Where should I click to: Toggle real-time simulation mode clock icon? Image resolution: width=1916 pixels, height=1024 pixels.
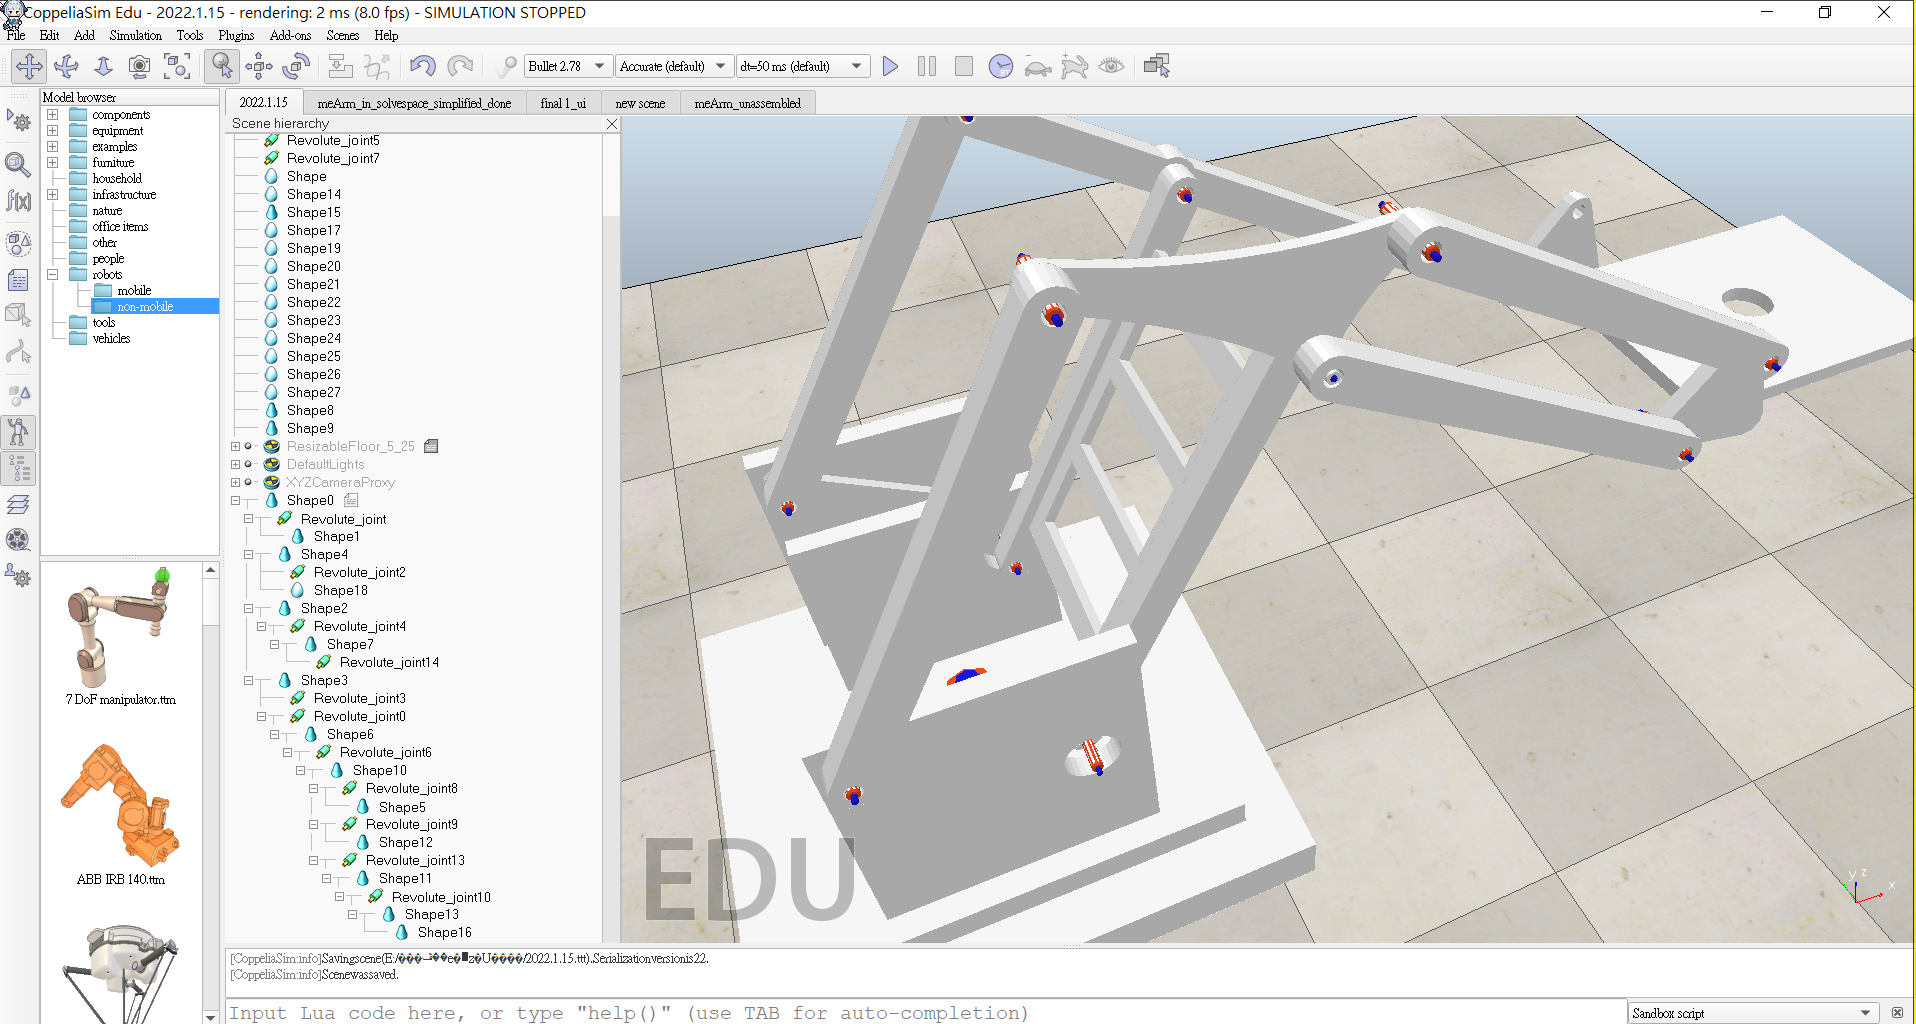point(1000,67)
